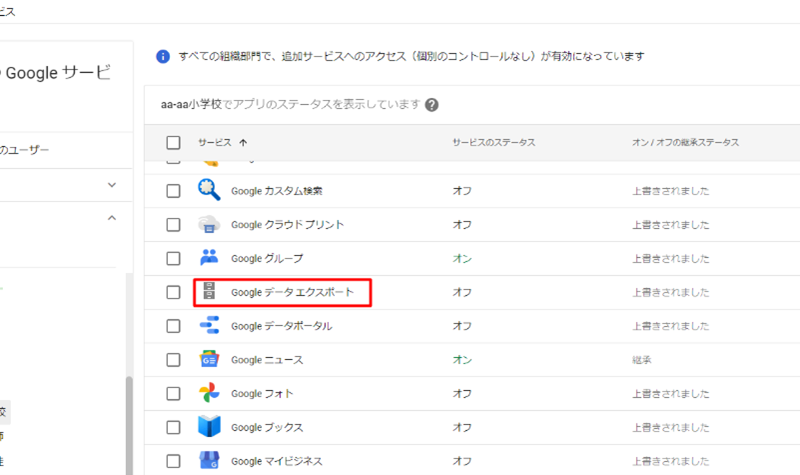Click the Google マイビジネス store icon
Screen dimensions: 800x475
coord(209,460)
